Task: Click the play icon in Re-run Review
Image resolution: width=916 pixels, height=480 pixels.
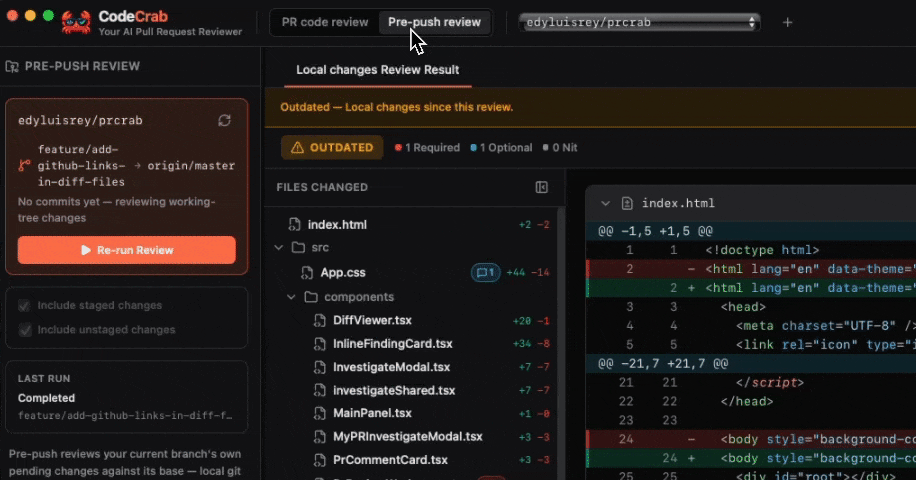Action: pyautogui.click(x=86, y=250)
